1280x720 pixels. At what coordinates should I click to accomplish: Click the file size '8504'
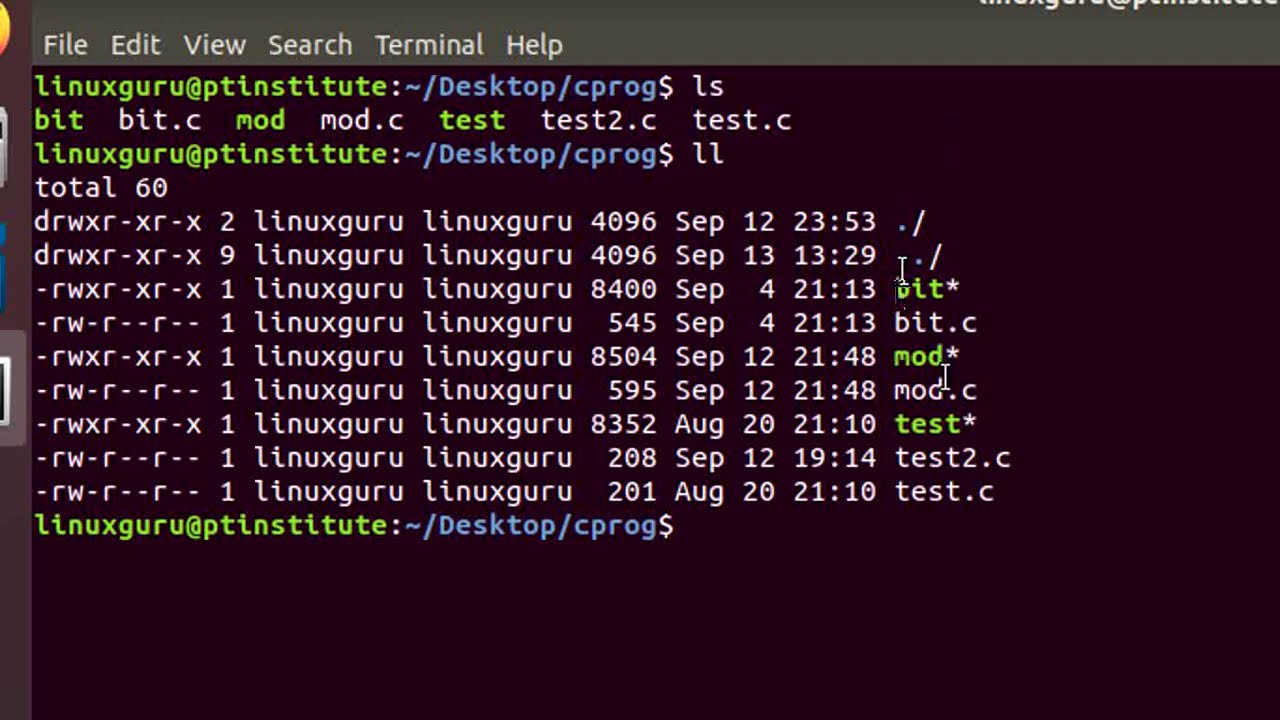(x=624, y=357)
